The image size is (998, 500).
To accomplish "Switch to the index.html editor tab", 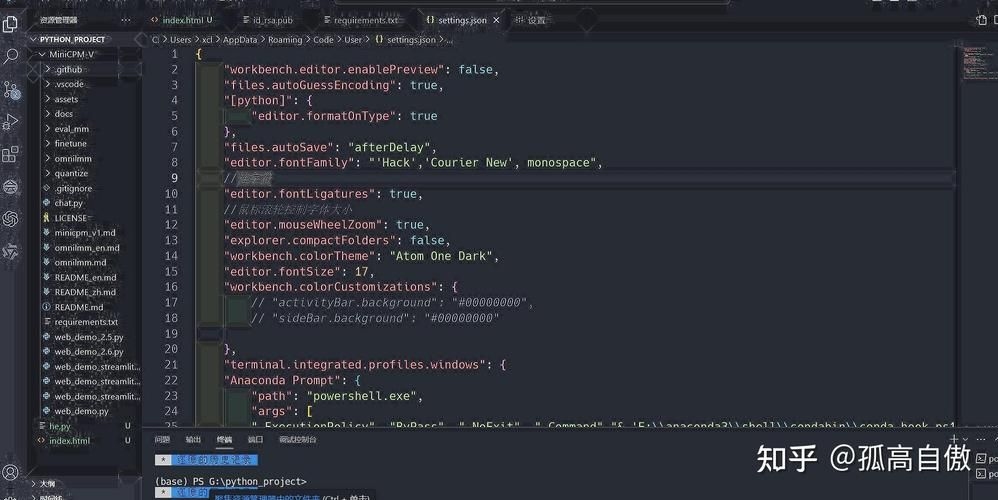I will [186, 20].
